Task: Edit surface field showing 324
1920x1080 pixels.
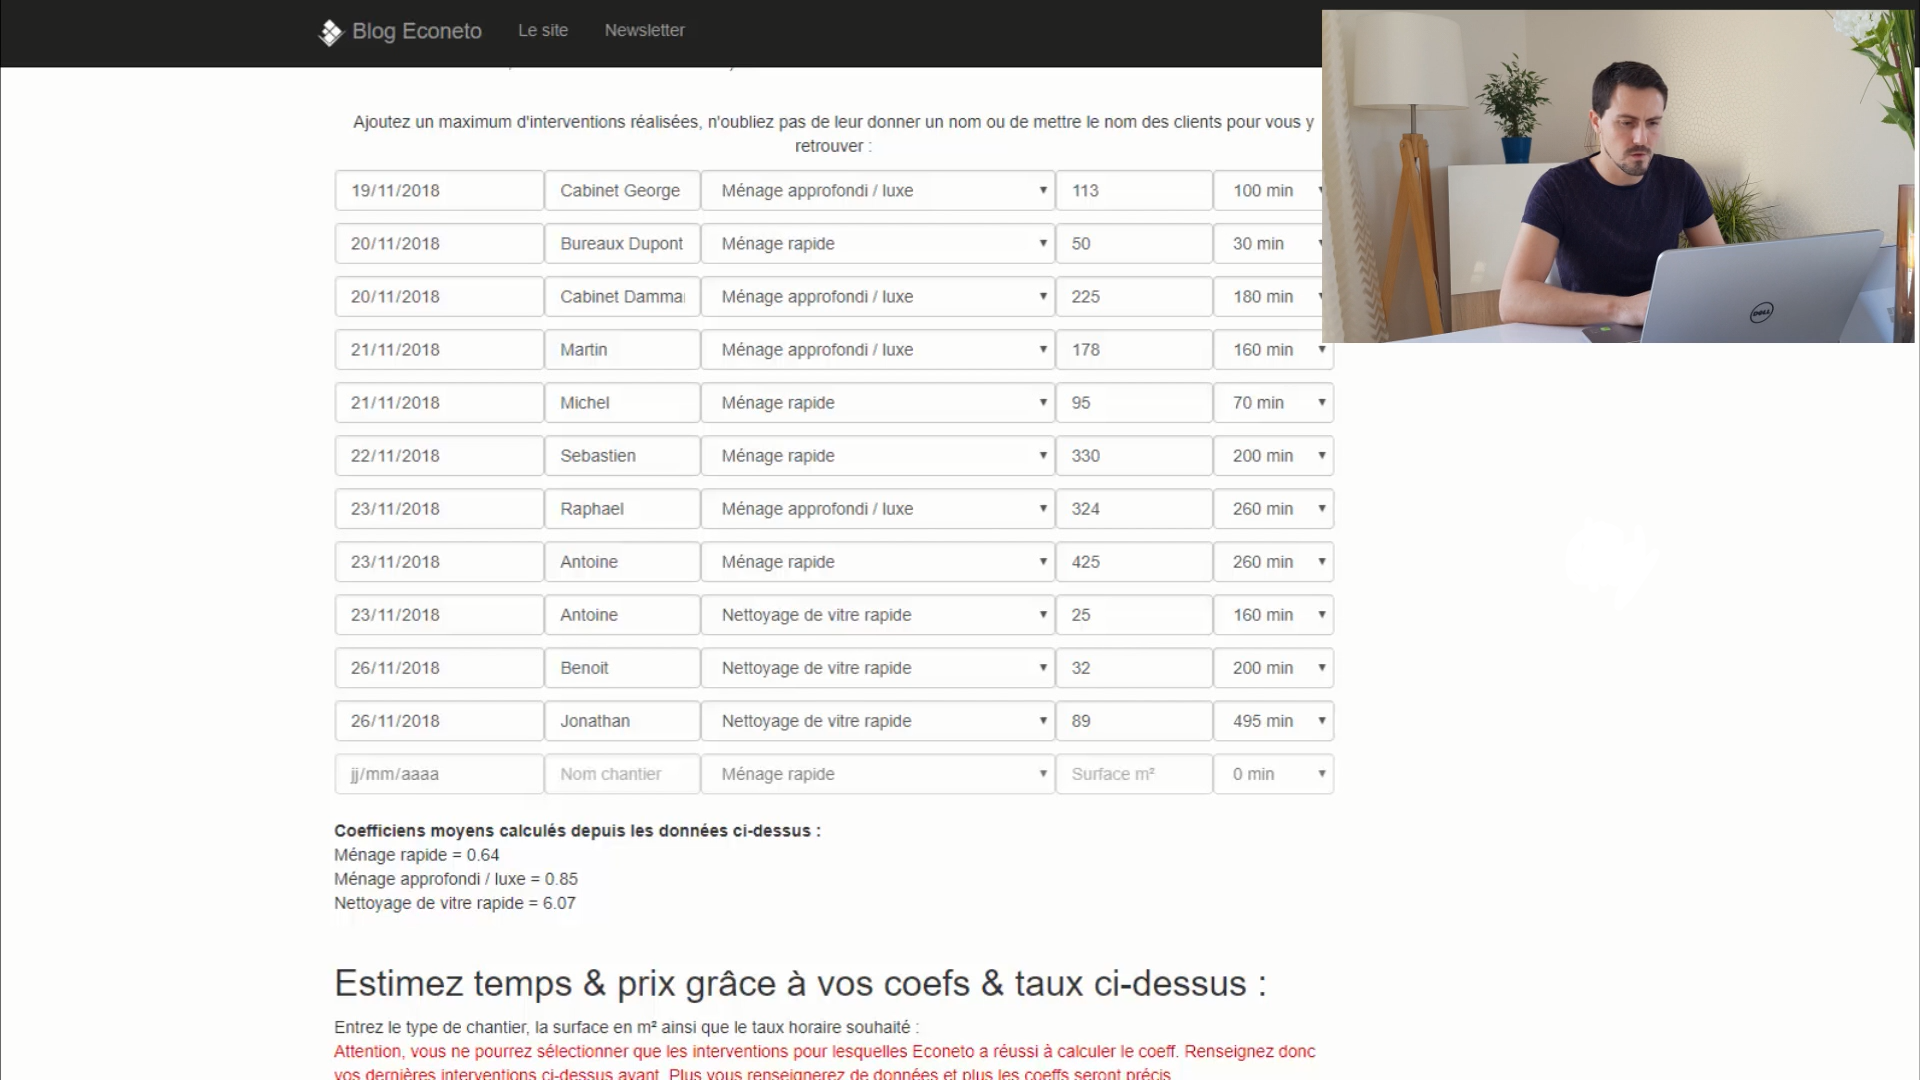Action: (1134, 508)
